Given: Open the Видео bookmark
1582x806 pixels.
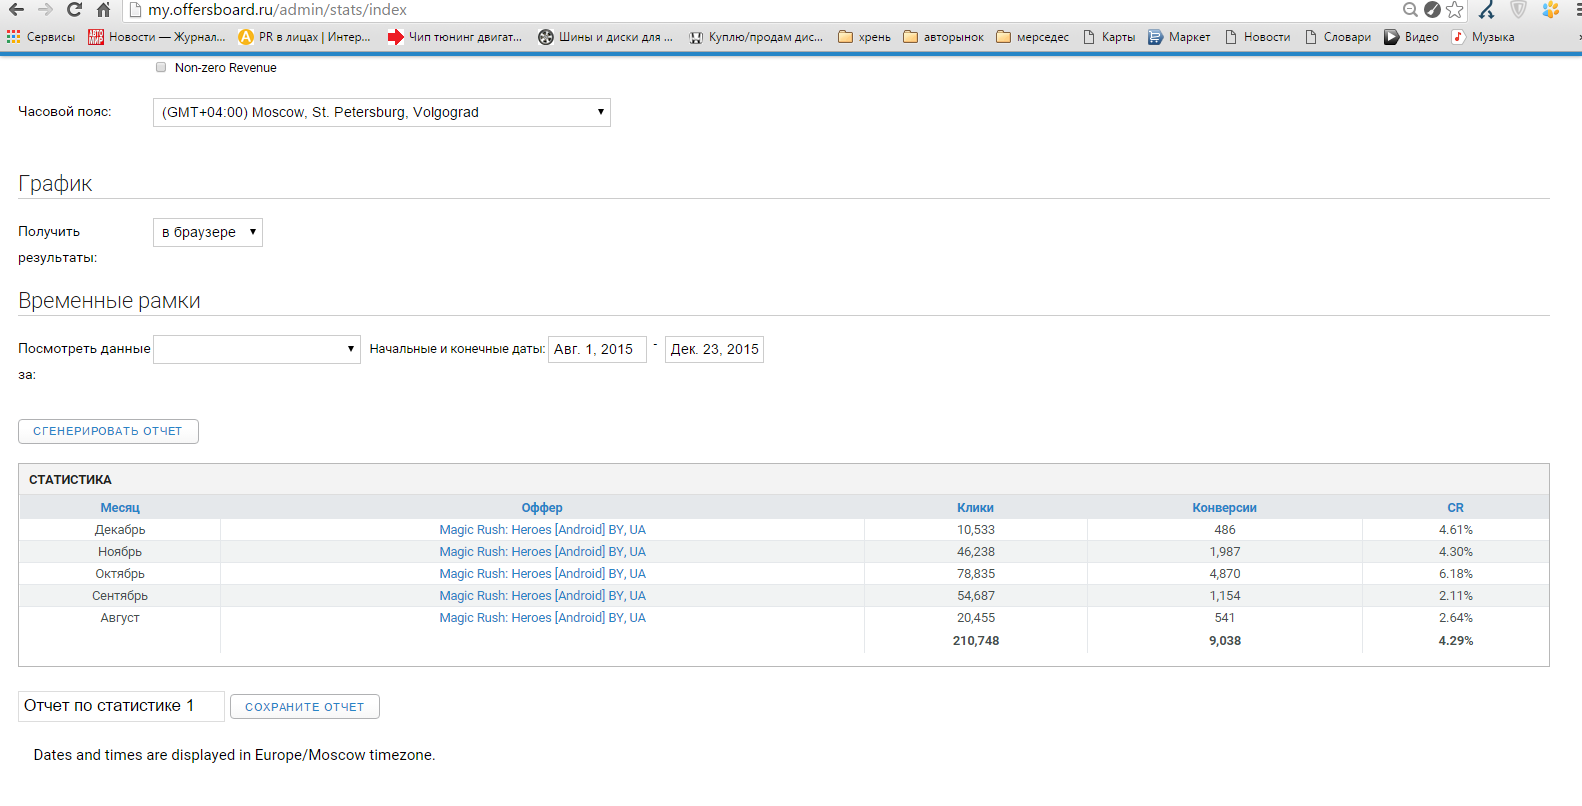Looking at the screenshot, I should pyautogui.click(x=1411, y=37).
